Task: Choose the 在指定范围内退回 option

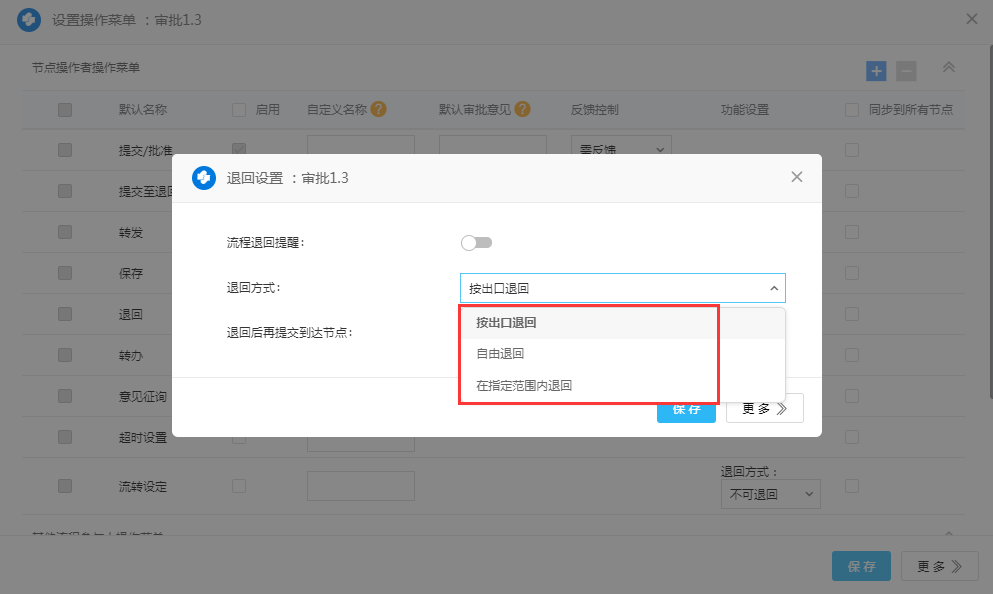Action: point(524,385)
